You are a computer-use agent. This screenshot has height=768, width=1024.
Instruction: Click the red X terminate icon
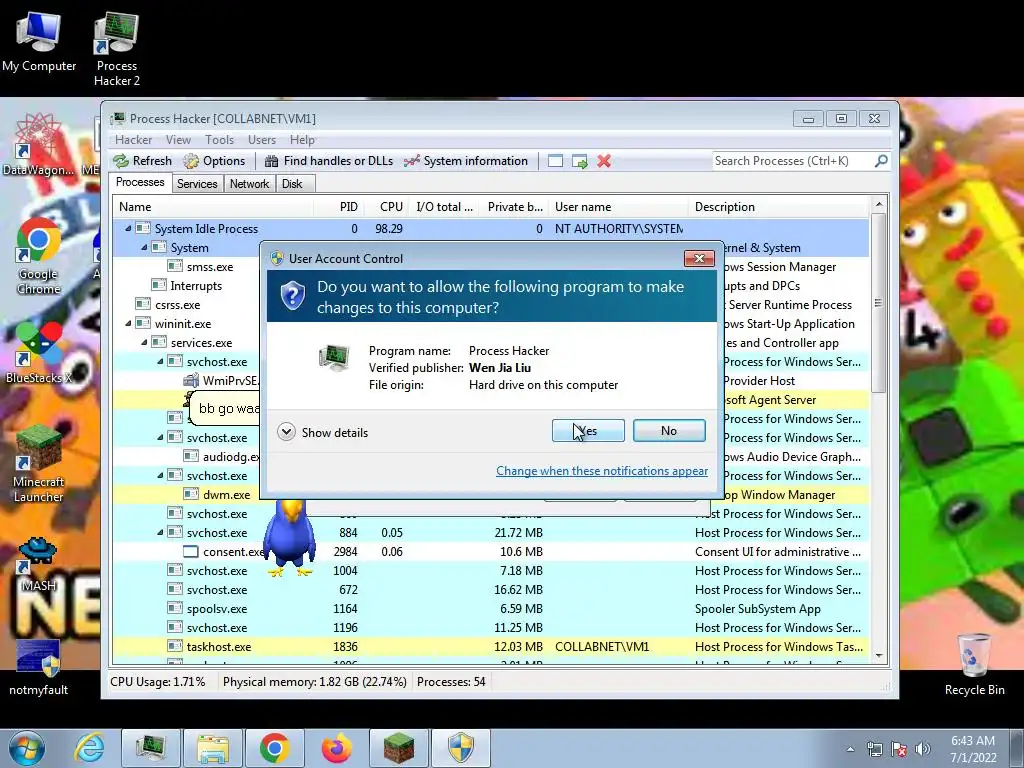click(604, 161)
